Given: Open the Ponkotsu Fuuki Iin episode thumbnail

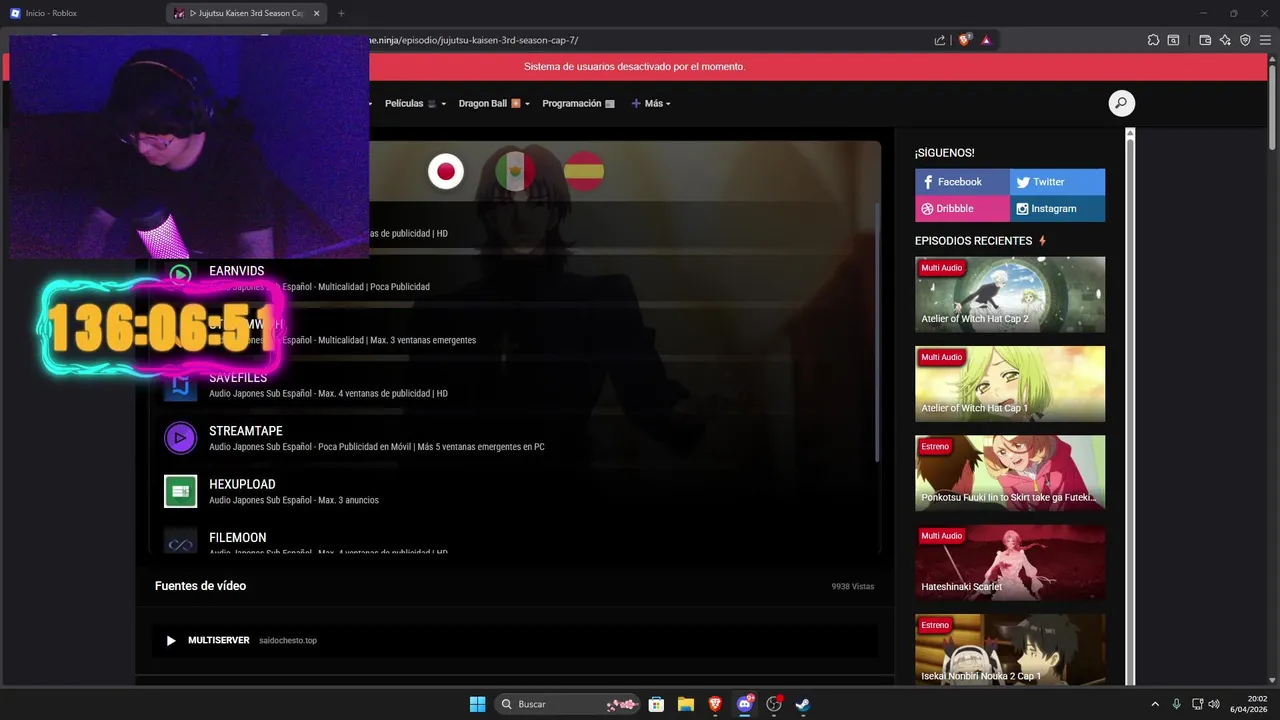Looking at the screenshot, I should click(x=1010, y=473).
